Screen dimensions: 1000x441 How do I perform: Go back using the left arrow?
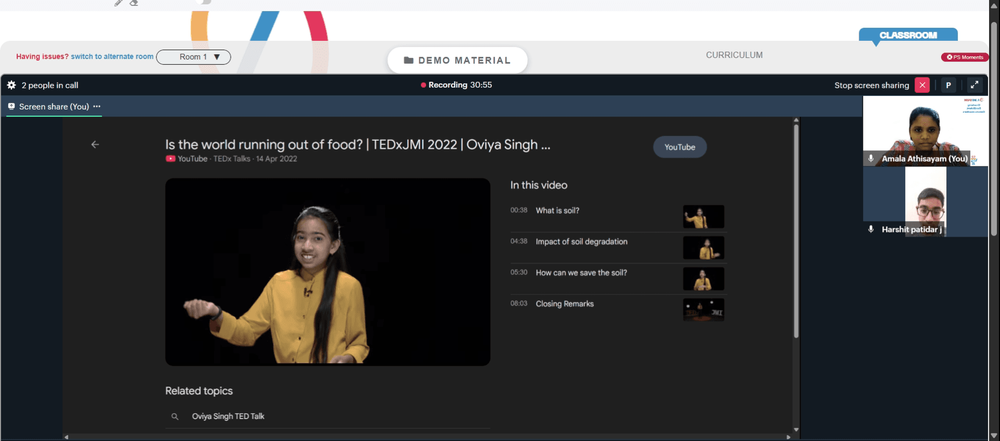pyautogui.click(x=95, y=145)
